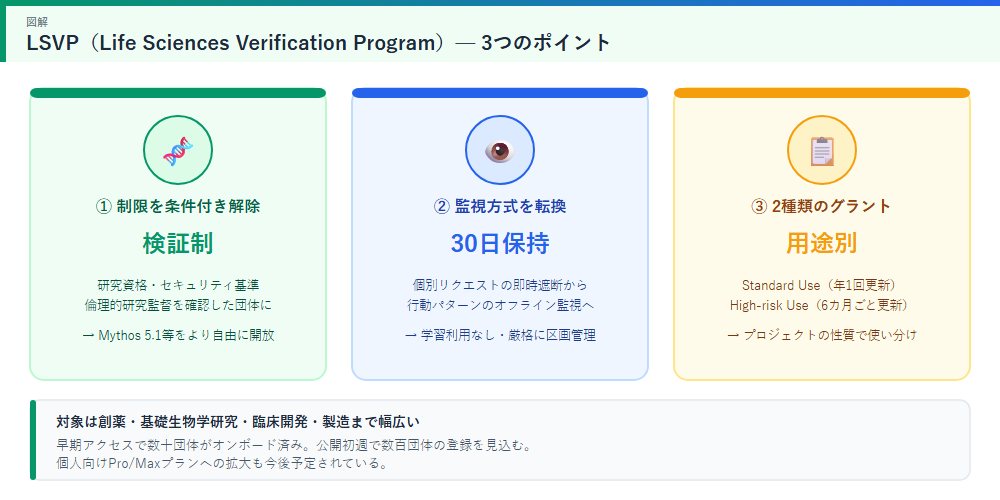Click the large orange text "用途別"
Viewport: 1000px width, 500px height.
822,244
